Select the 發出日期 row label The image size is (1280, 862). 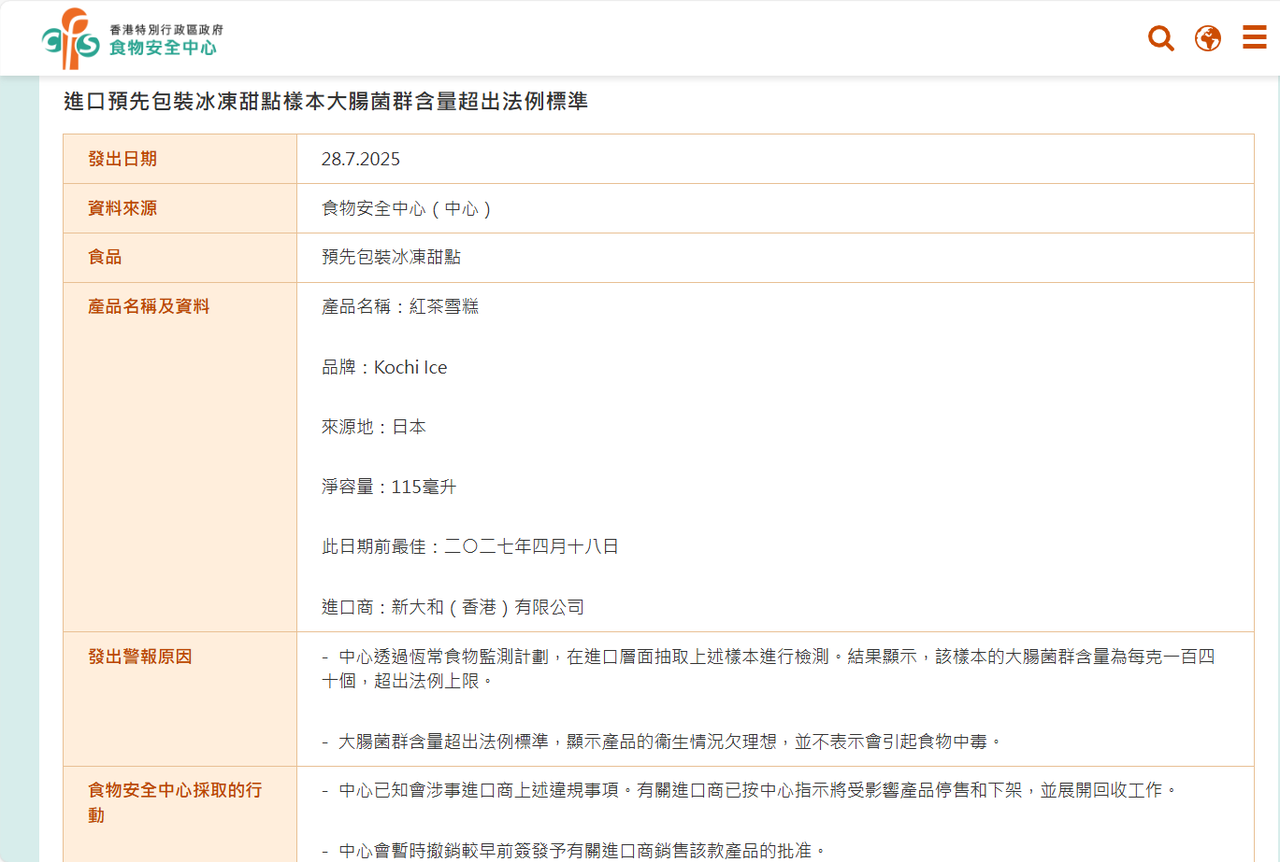point(123,159)
